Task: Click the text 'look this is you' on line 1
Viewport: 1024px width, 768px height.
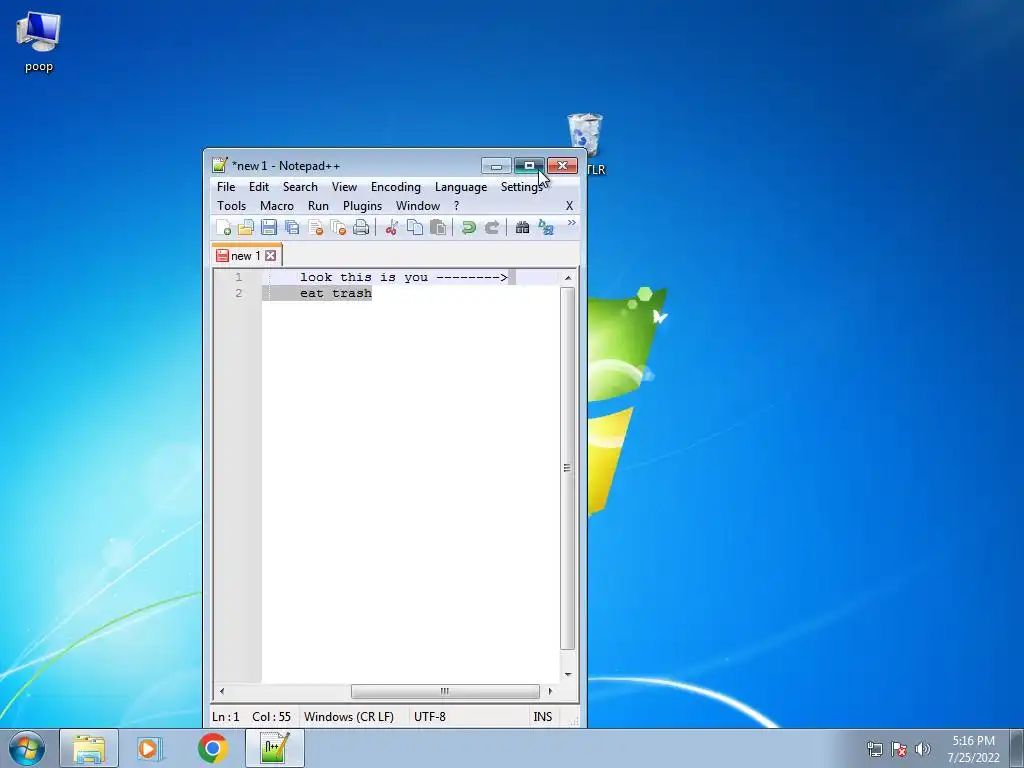Action: [364, 277]
